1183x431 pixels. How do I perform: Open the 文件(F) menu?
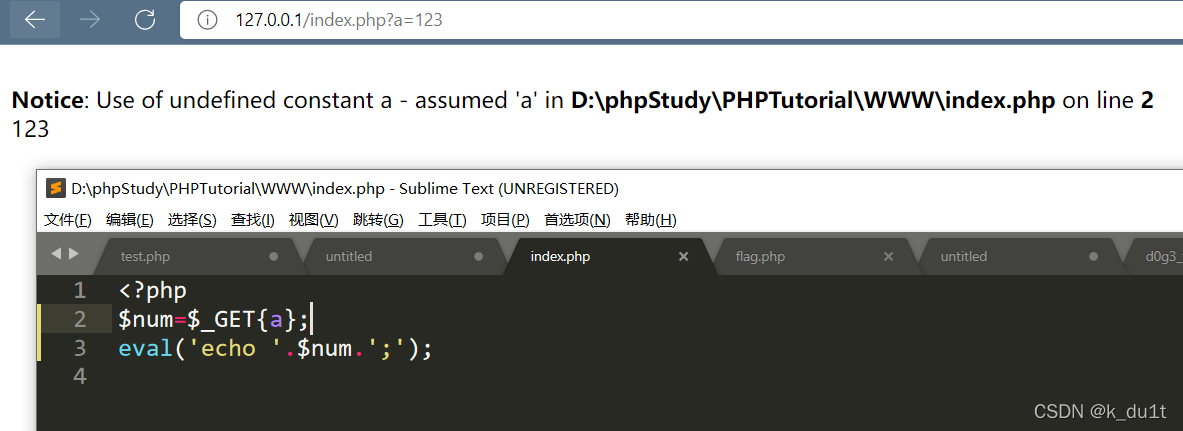pos(68,220)
